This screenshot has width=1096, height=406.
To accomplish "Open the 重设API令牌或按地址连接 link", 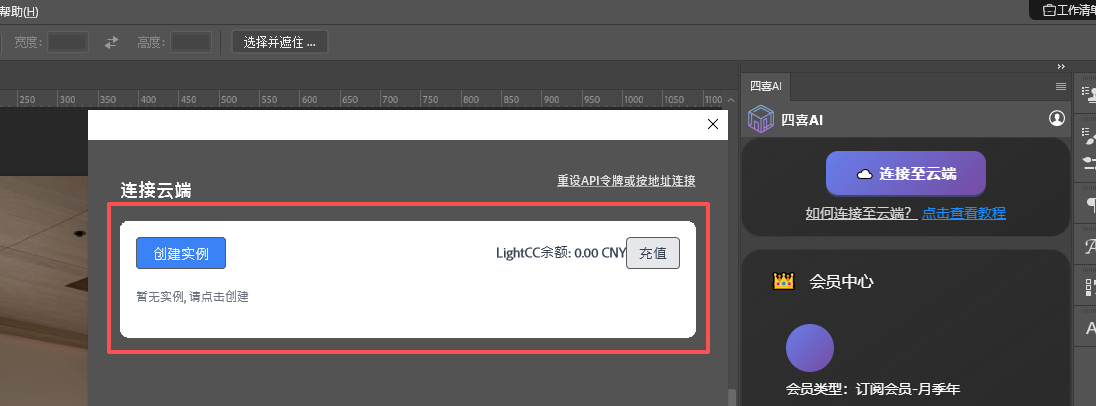I will [626, 181].
